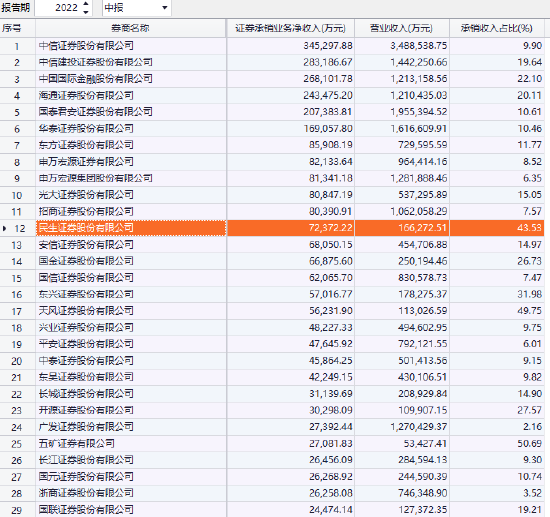Sort by 序号 column header

pos(18,28)
